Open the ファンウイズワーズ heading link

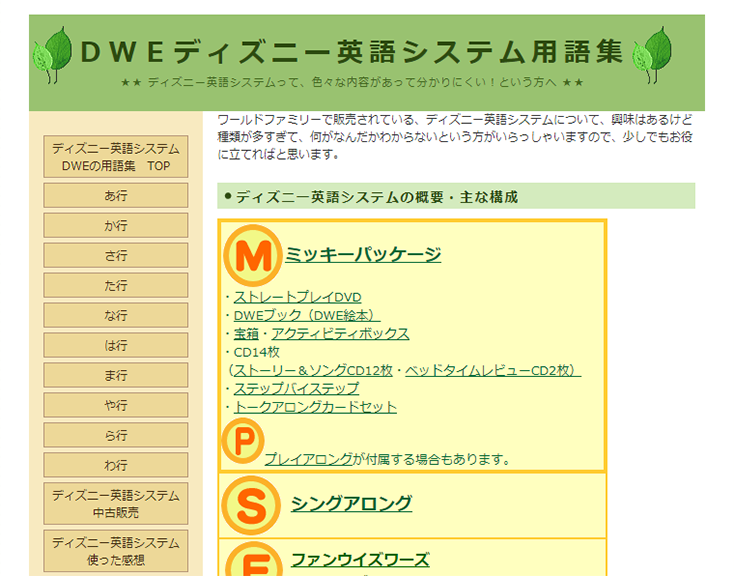(360, 560)
